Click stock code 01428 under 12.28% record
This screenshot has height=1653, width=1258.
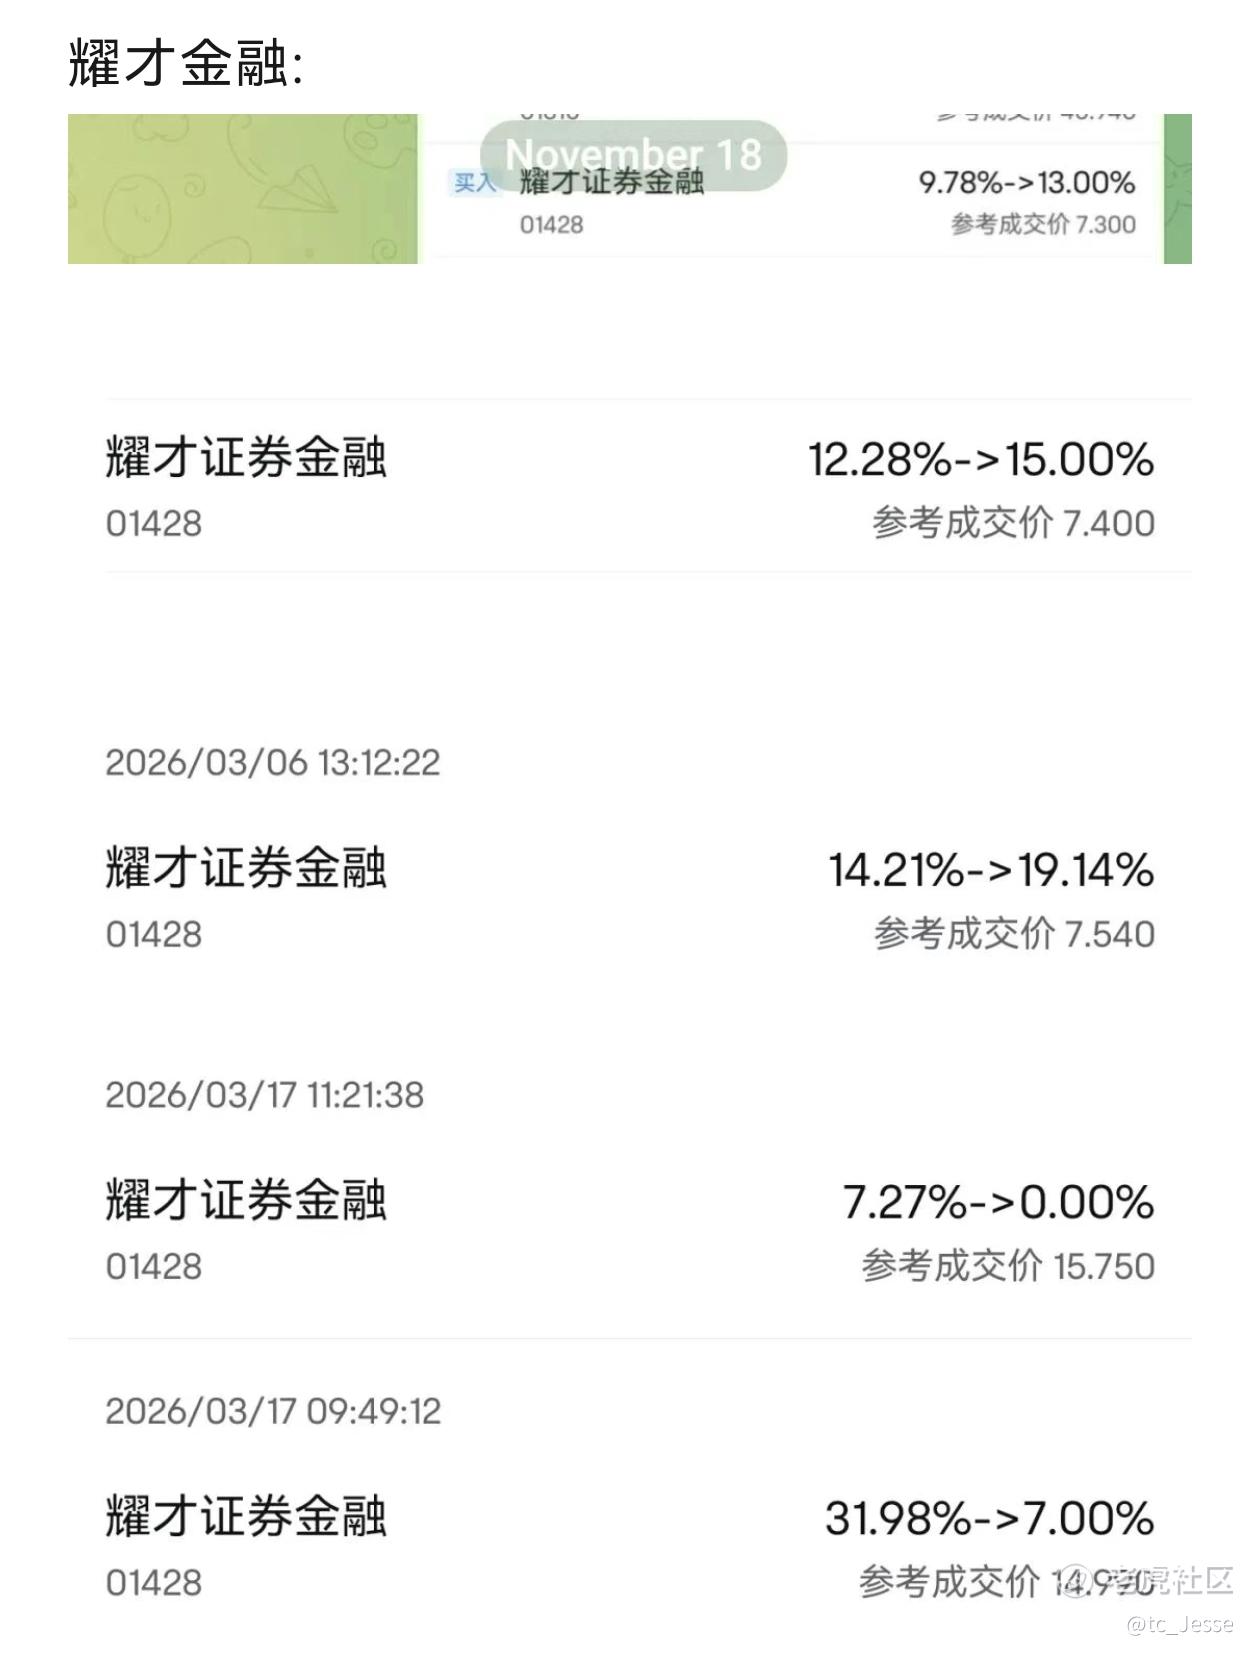click(154, 524)
